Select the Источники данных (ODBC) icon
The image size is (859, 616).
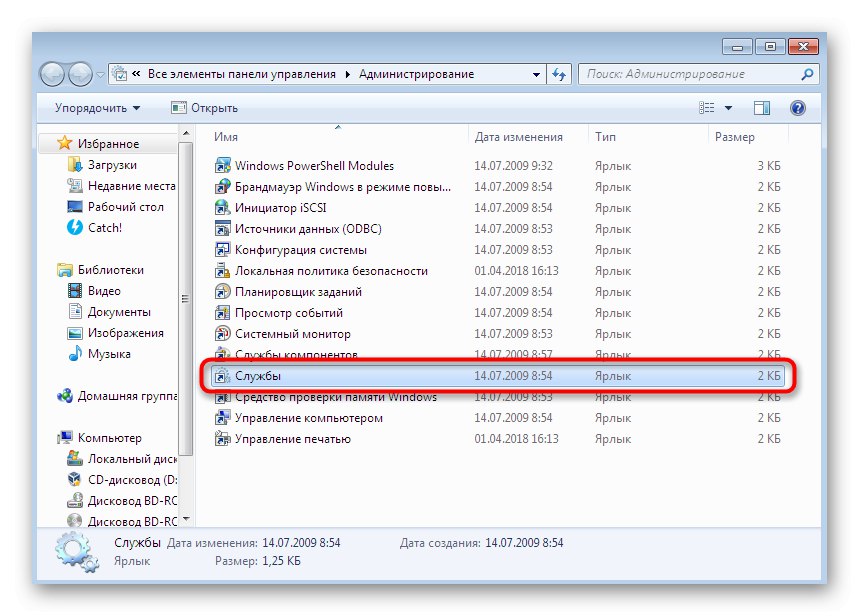pyautogui.click(x=222, y=229)
